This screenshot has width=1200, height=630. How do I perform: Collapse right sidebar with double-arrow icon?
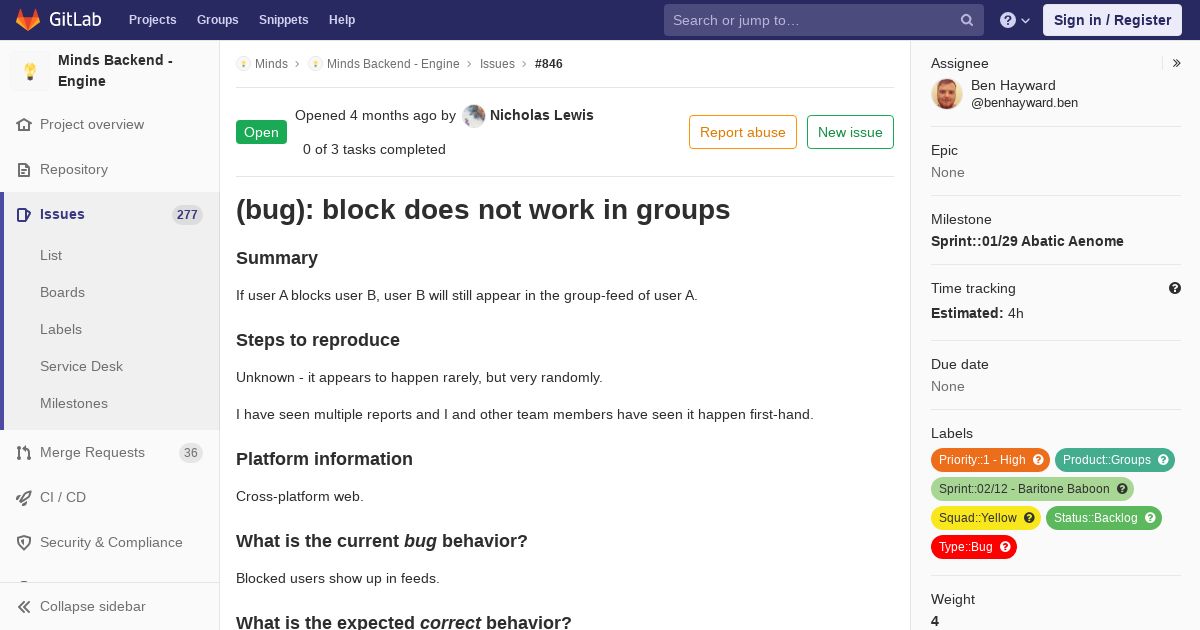[1177, 63]
